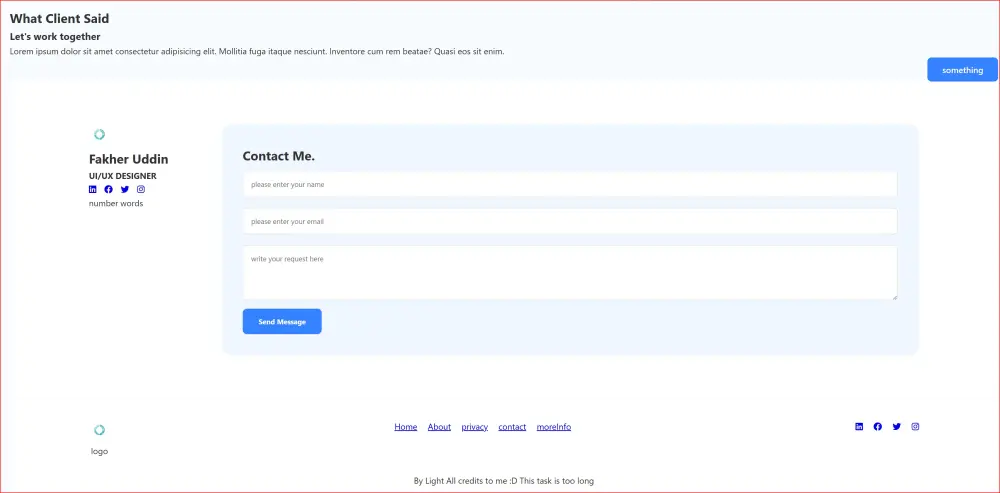
Task: Open the Instagram icon under UI/UX Designer
Action: (x=142, y=189)
